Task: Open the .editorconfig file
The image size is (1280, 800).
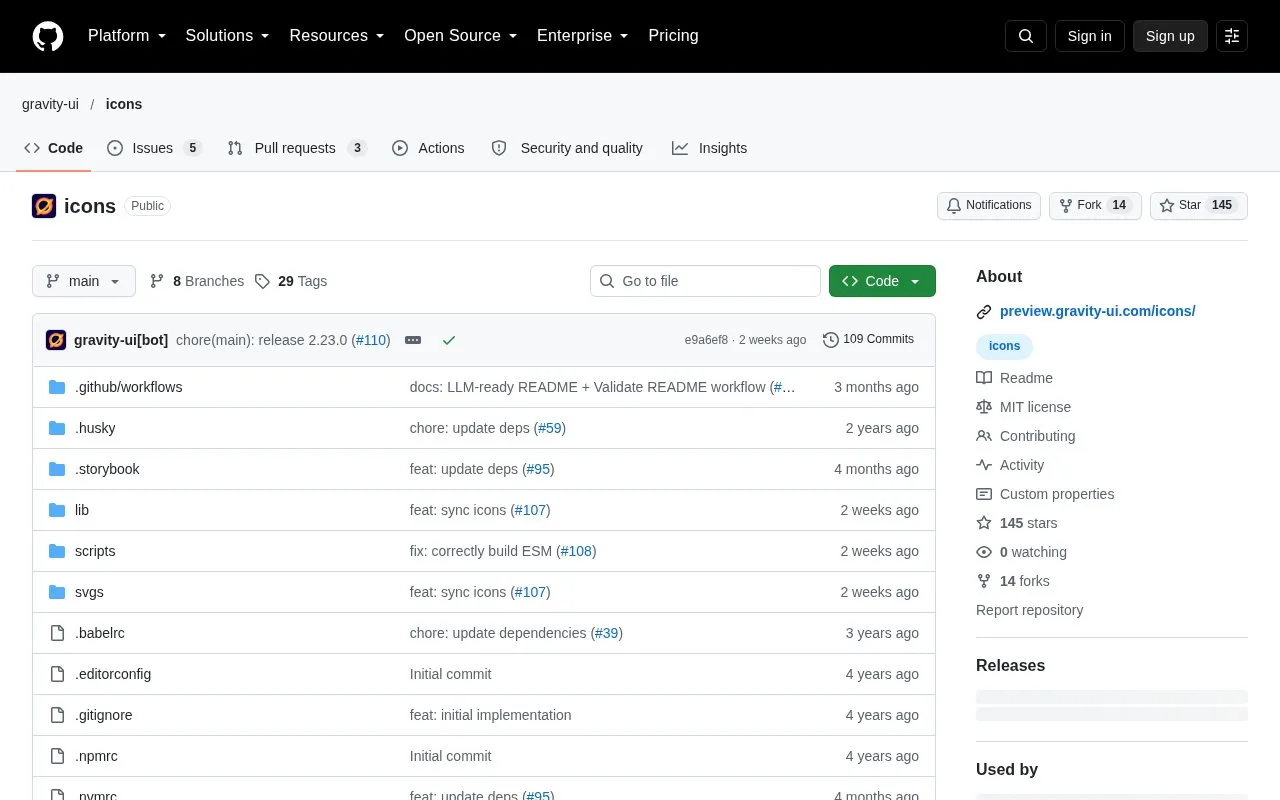Action: pyautogui.click(x=113, y=674)
